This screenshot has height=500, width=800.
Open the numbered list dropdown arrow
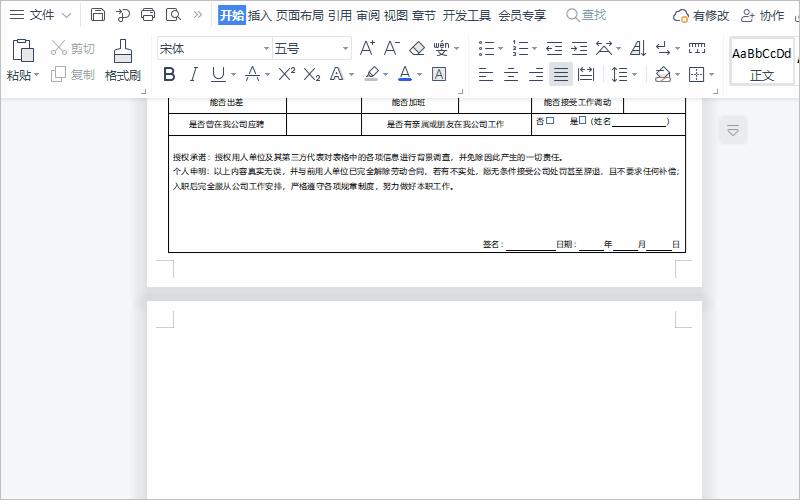(534, 48)
